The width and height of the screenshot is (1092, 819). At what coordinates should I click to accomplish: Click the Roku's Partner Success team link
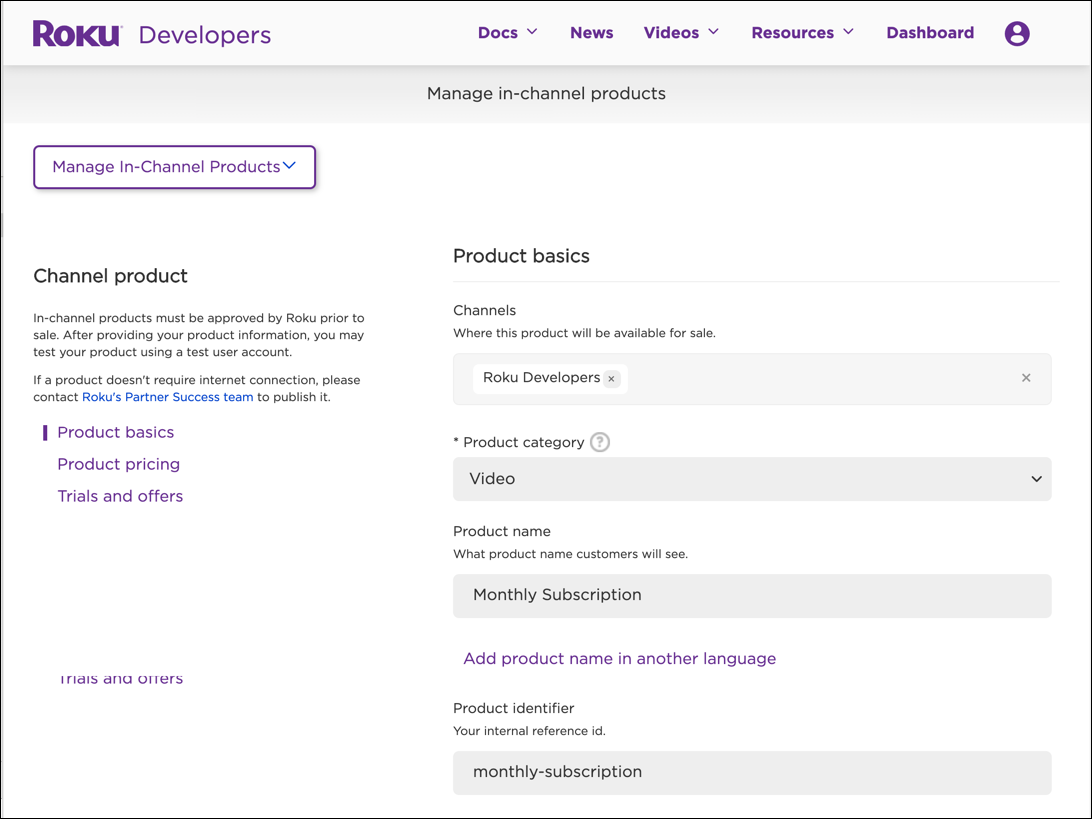pos(167,396)
